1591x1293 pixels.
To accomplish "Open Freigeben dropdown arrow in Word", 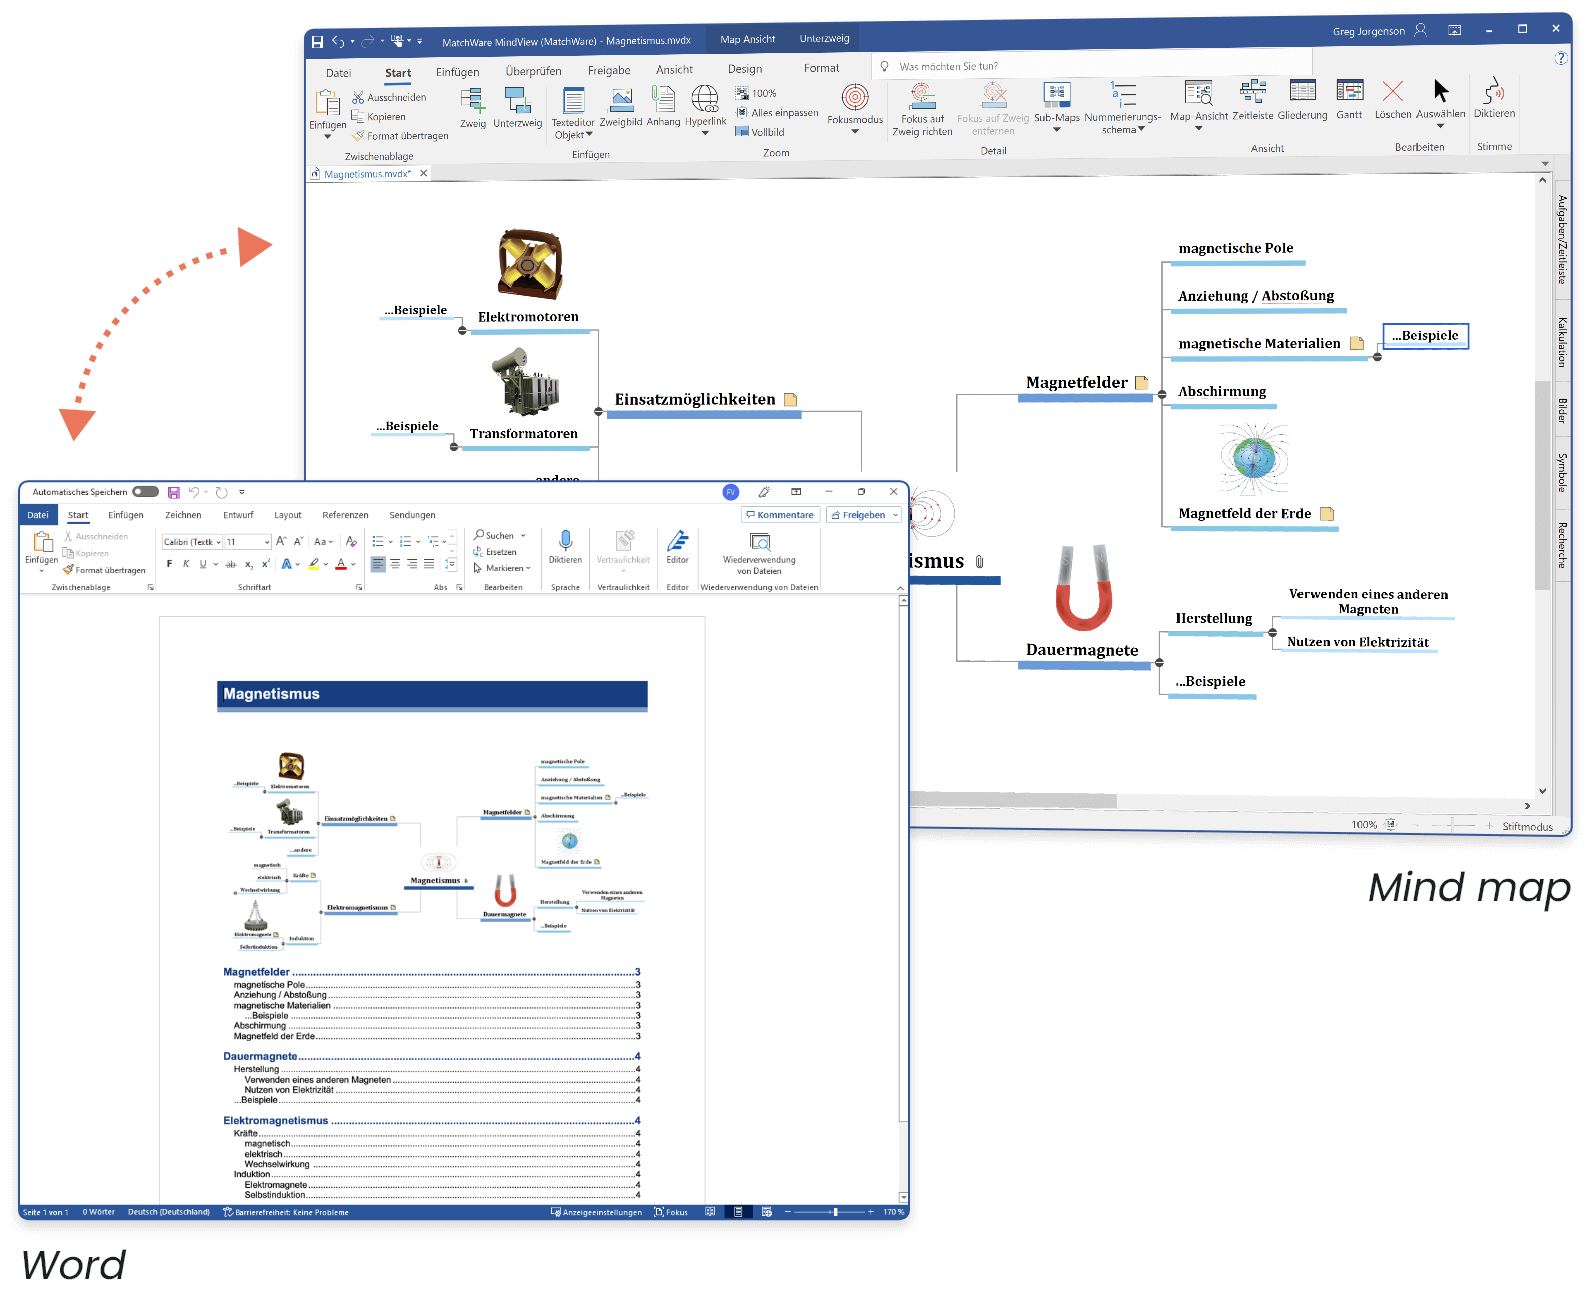I will [895, 515].
